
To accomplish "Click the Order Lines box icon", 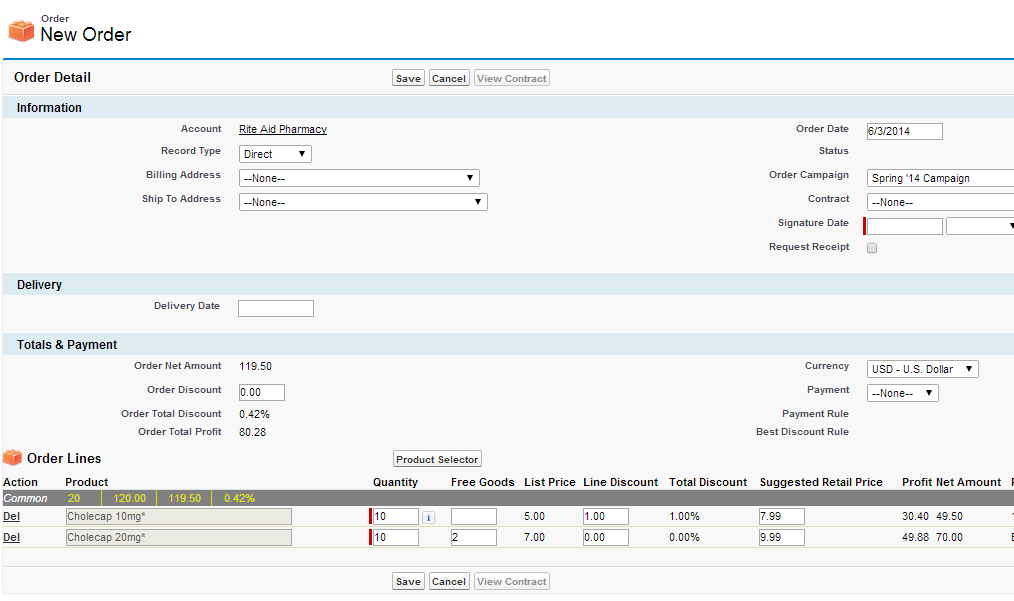I will (x=12, y=458).
